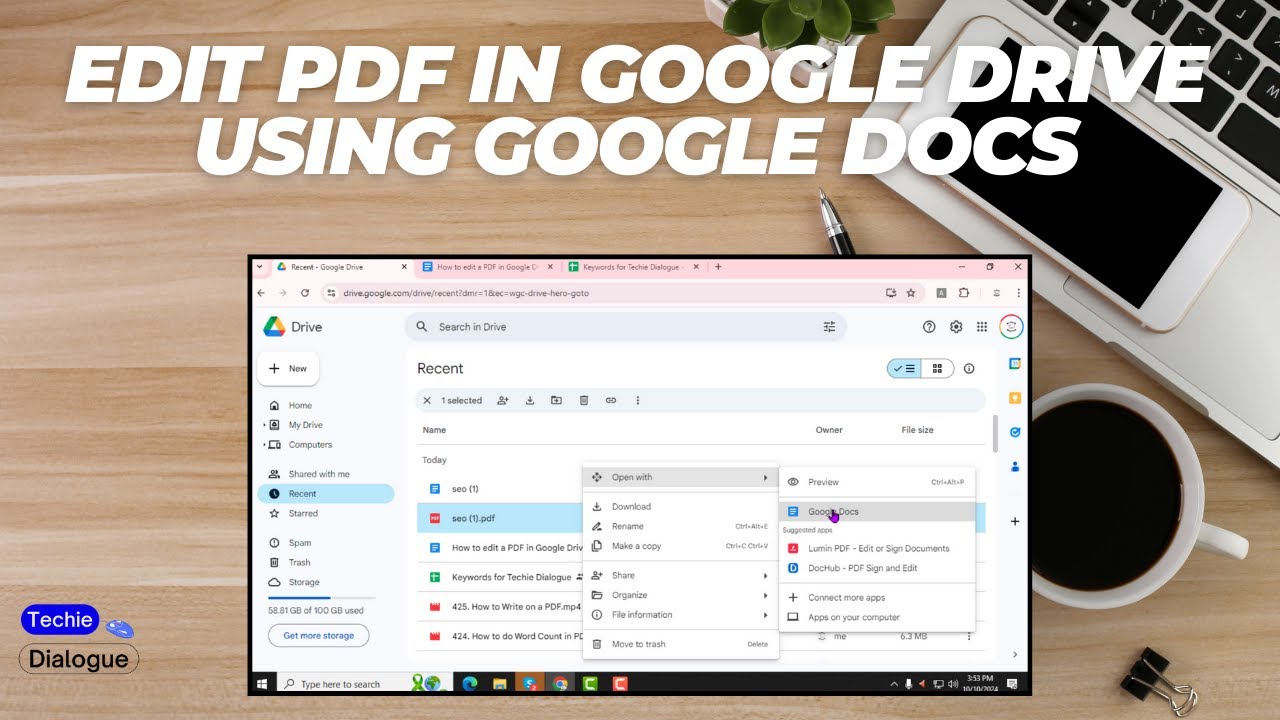Click the Chrome taskbar icon
Viewport: 1280px width, 720px height.
pyautogui.click(x=560, y=684)
